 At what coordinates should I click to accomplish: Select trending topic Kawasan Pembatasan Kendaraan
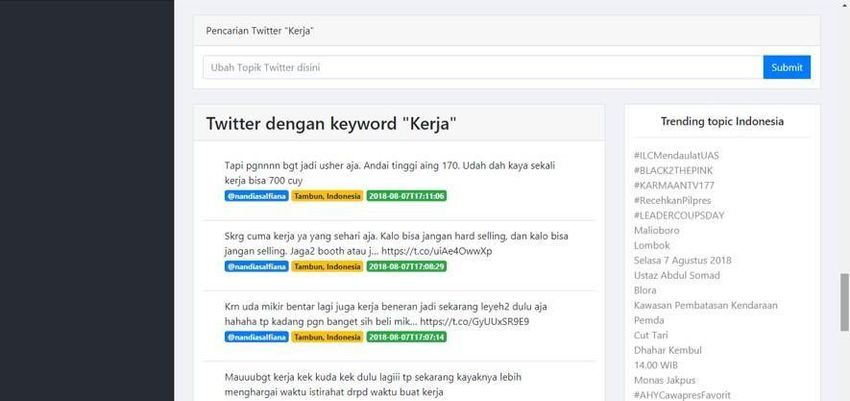(x=705, y=305)
